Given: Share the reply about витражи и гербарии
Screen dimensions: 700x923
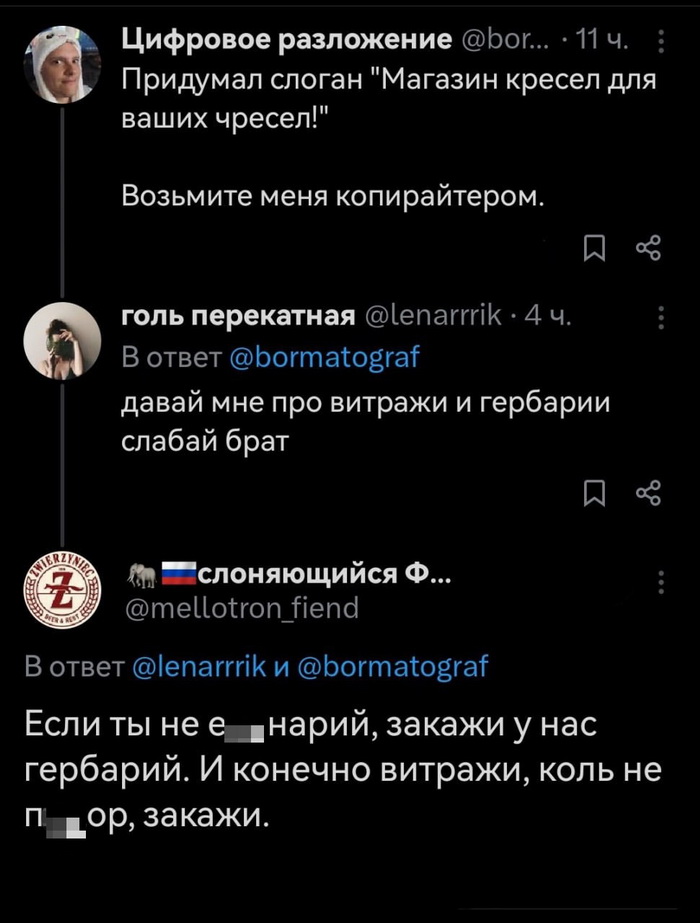Looking at the screenshot, I should click(x=647, y=493).
